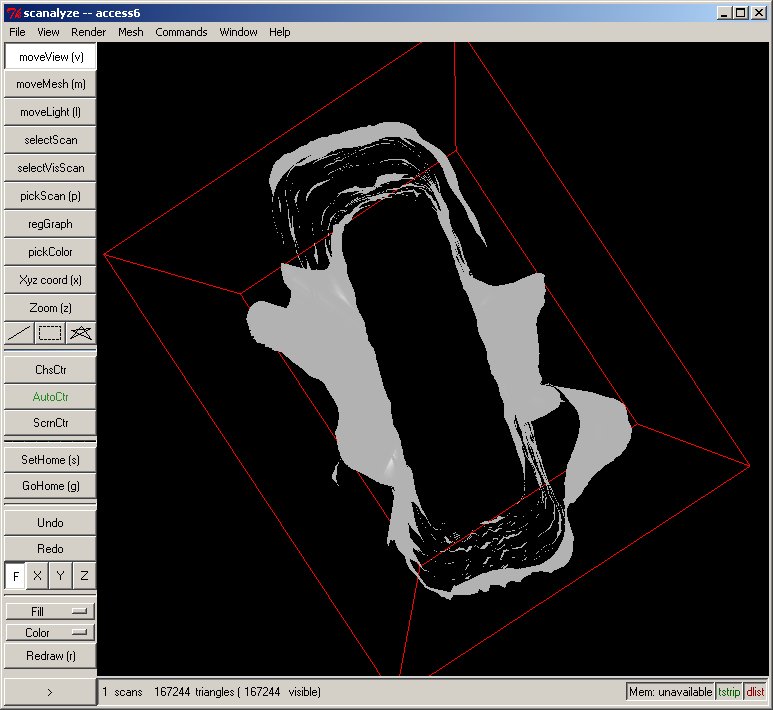Constrain rotation to the Y axis
Viewport: 773px width, 710px height.
(61, 576)
